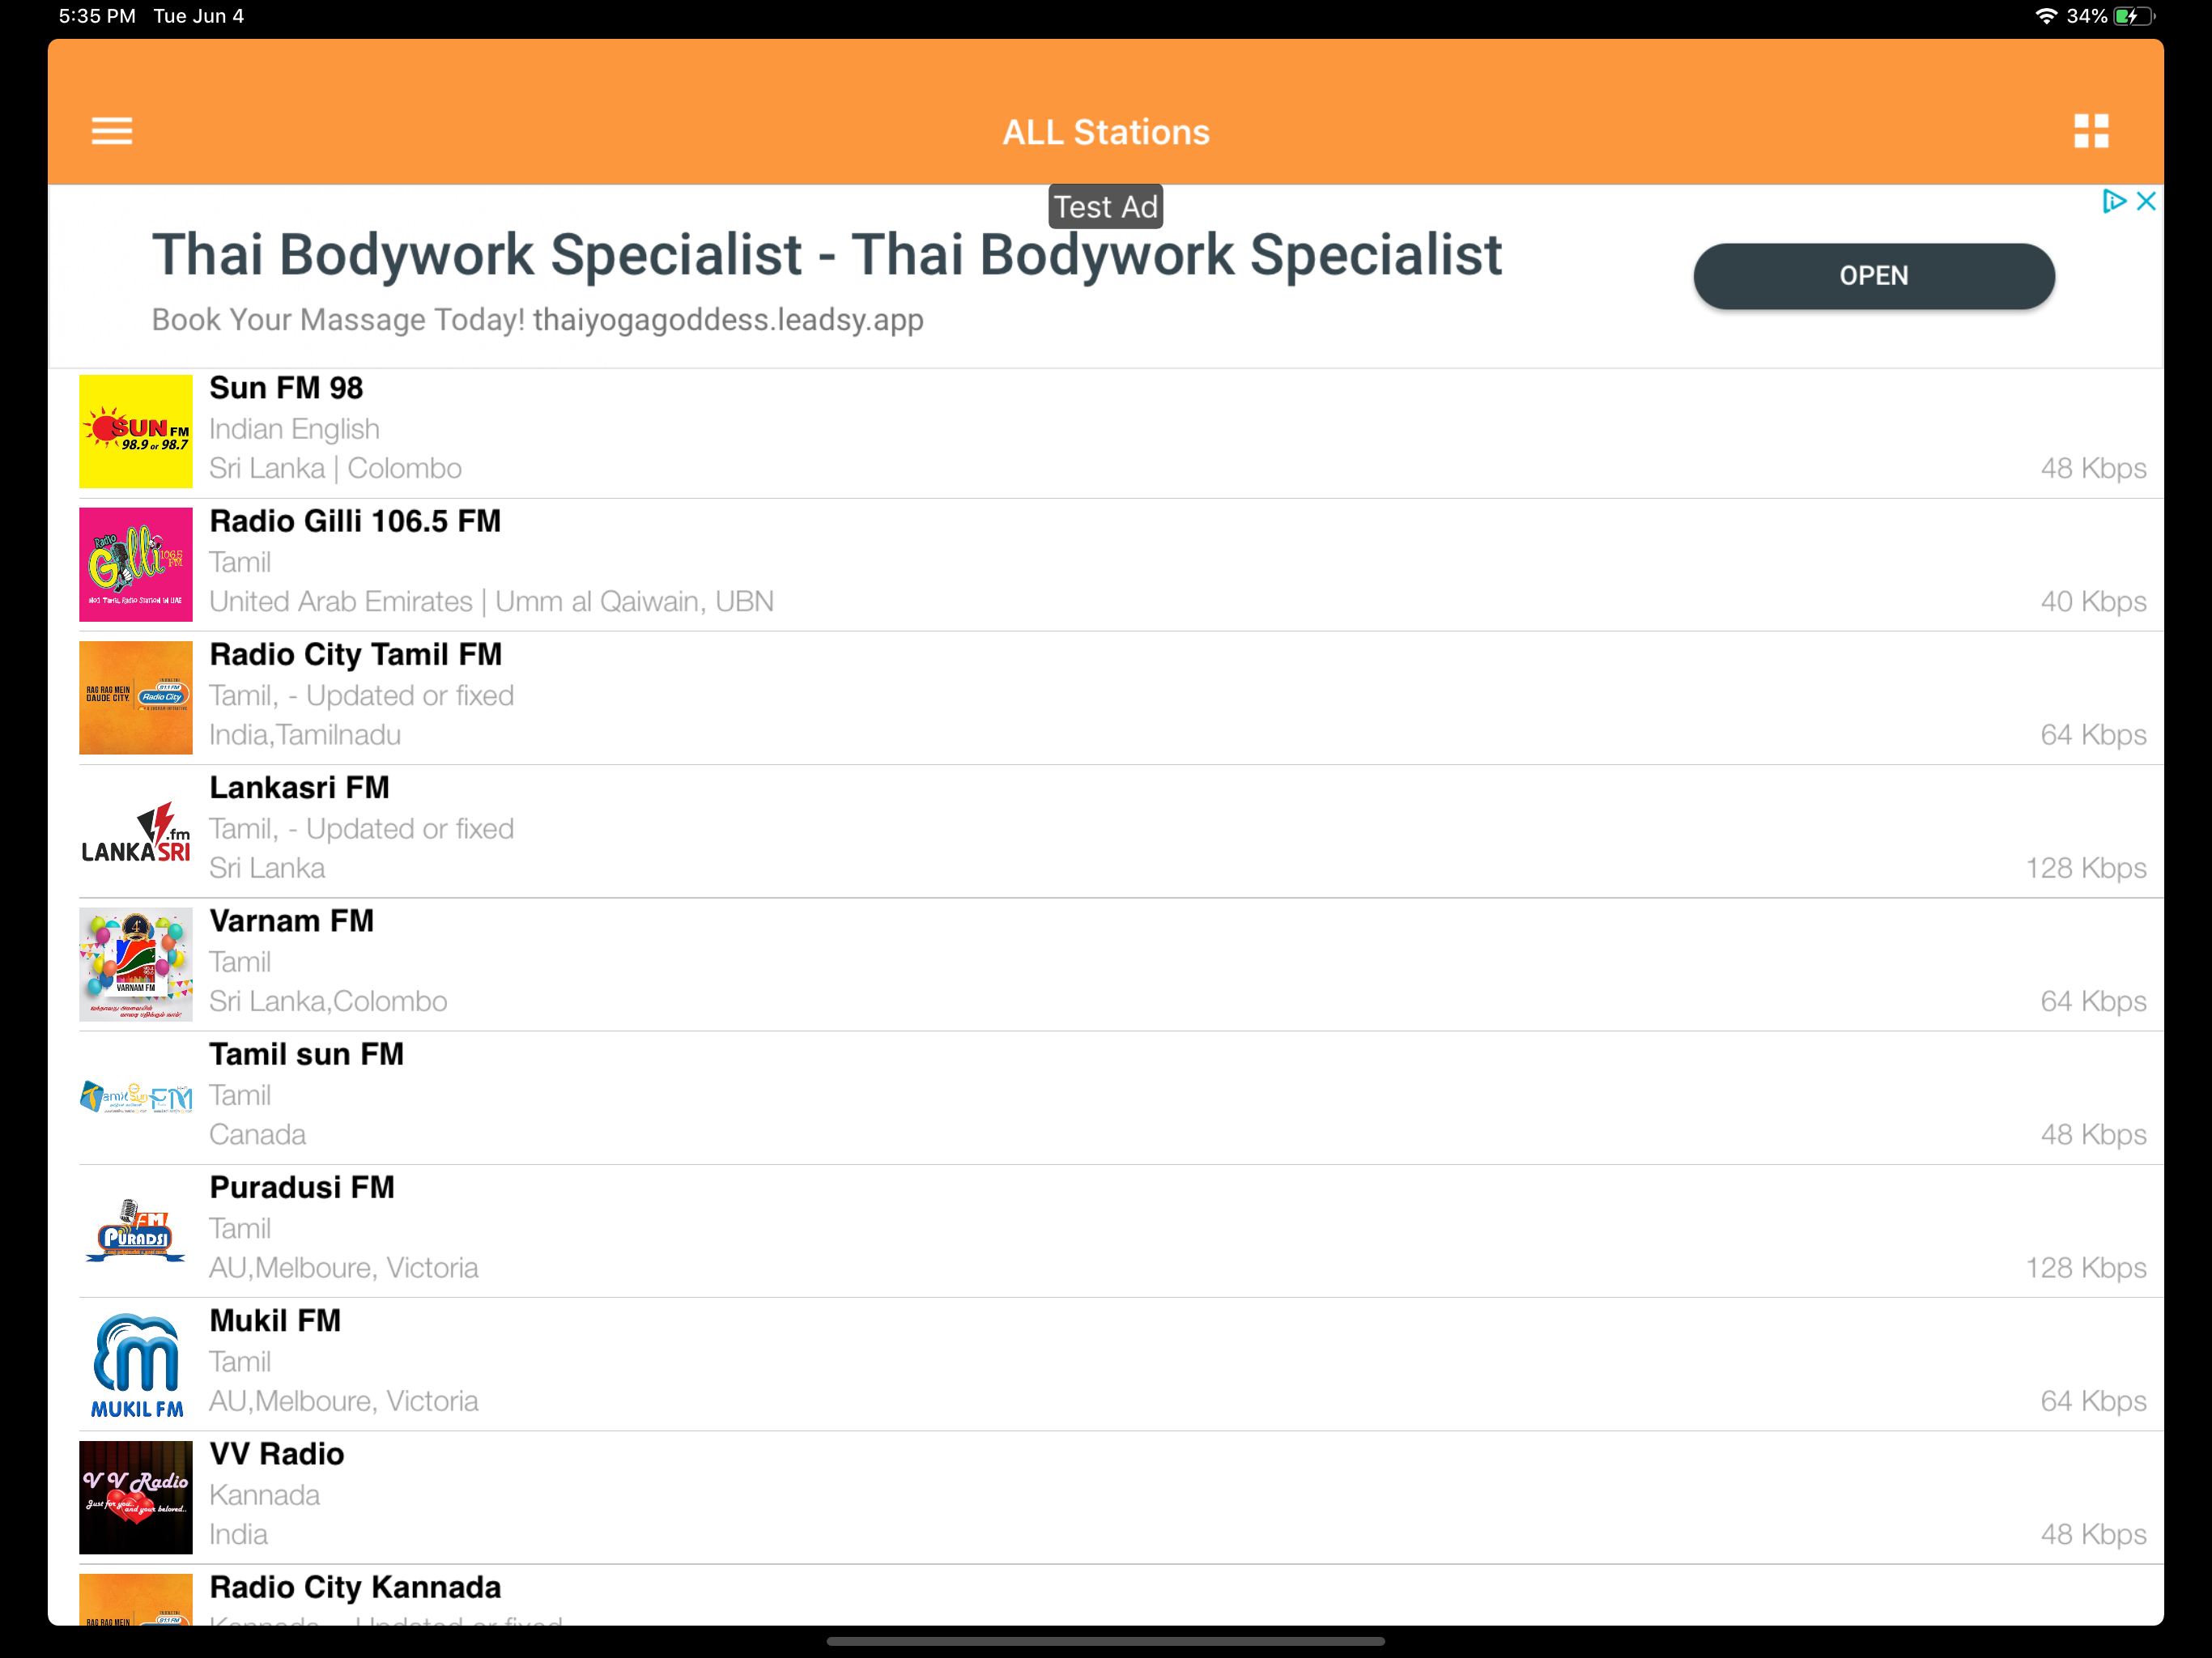Close the ad with X icon

click(2145, 202)
